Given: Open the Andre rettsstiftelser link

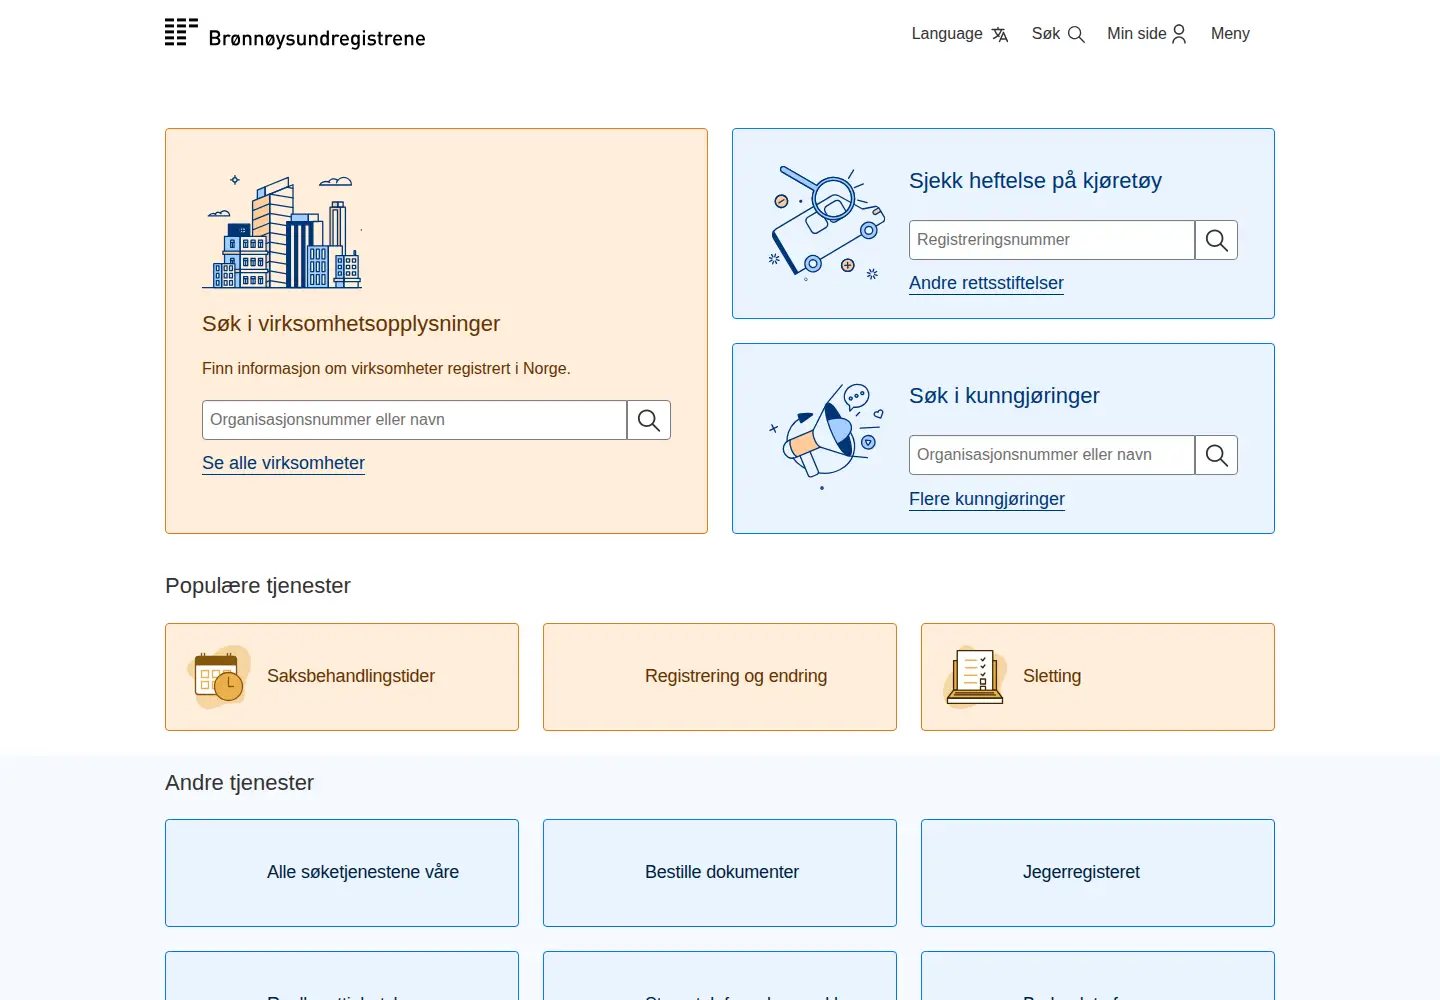Looking at the screenshot, I should [986, 283].
